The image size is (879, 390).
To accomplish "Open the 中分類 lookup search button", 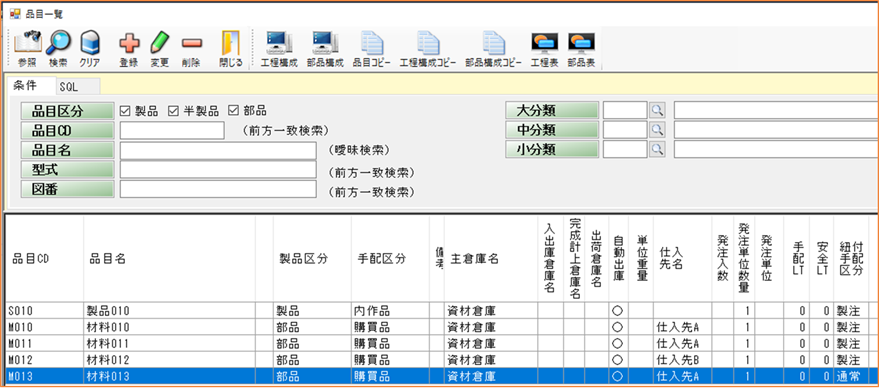I will point(657,130).
